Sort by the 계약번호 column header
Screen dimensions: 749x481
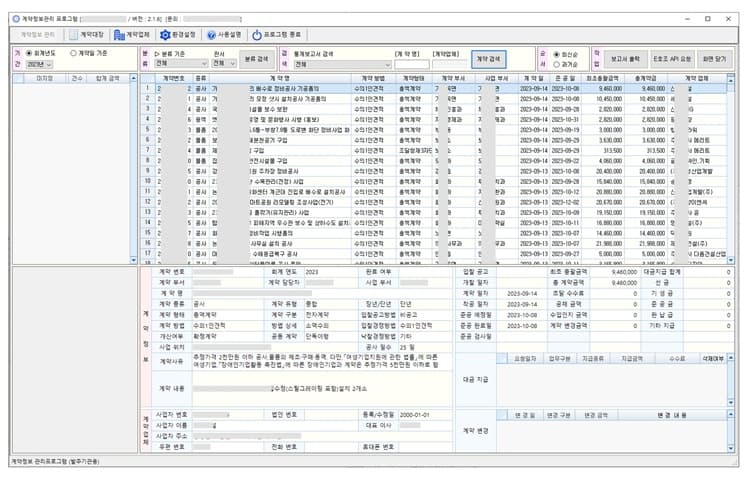pyautogui.click(x=174, y=78)
